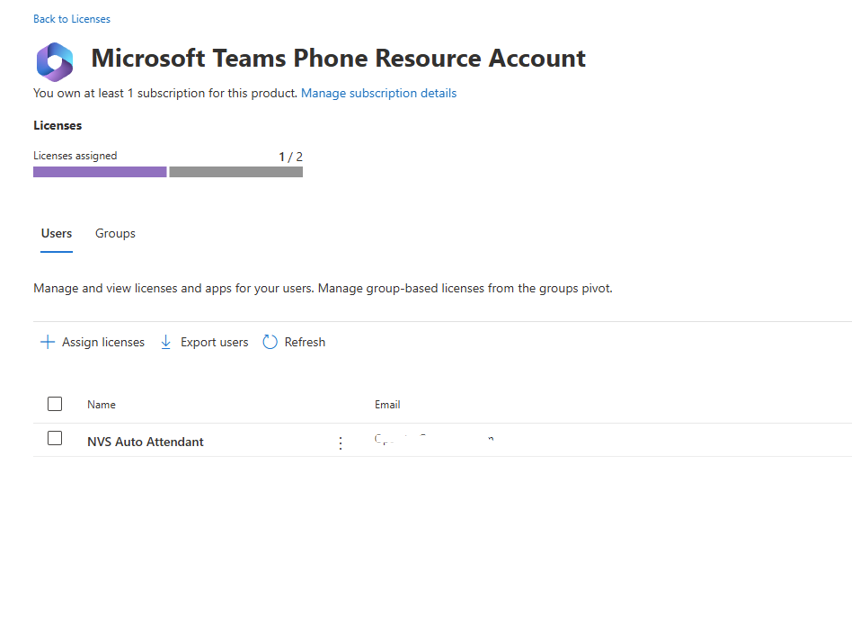This screenshot has width=852, height=619.
Task: Click the 1 / 2 licenses count
Action: tap(291, 157)
